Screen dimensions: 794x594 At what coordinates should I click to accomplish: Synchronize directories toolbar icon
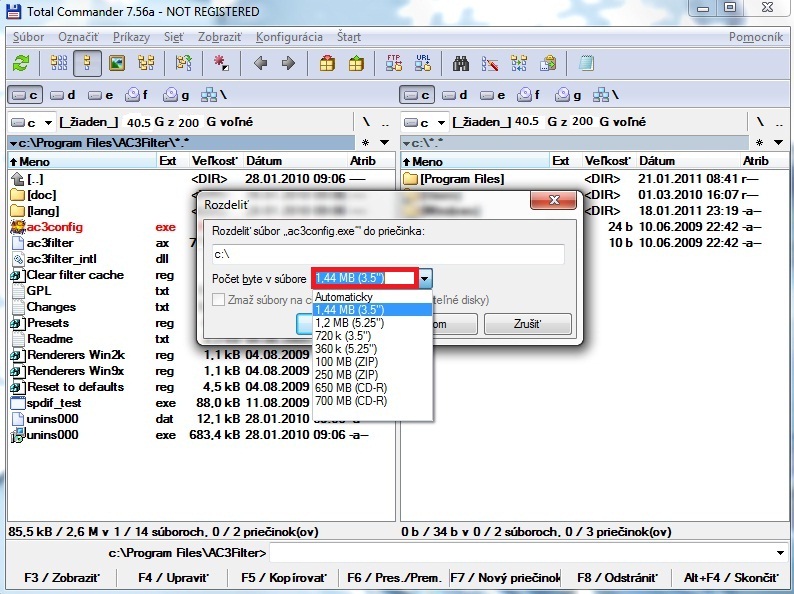point(519,63)
